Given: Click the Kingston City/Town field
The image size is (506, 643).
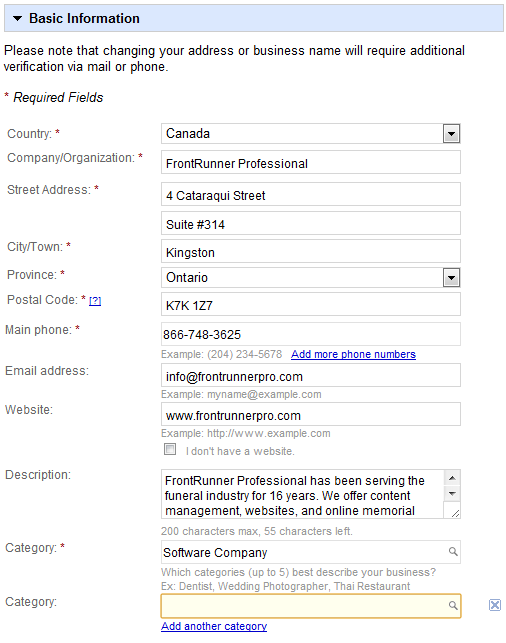Looking at the screenshot, I should tap(310, 251).
